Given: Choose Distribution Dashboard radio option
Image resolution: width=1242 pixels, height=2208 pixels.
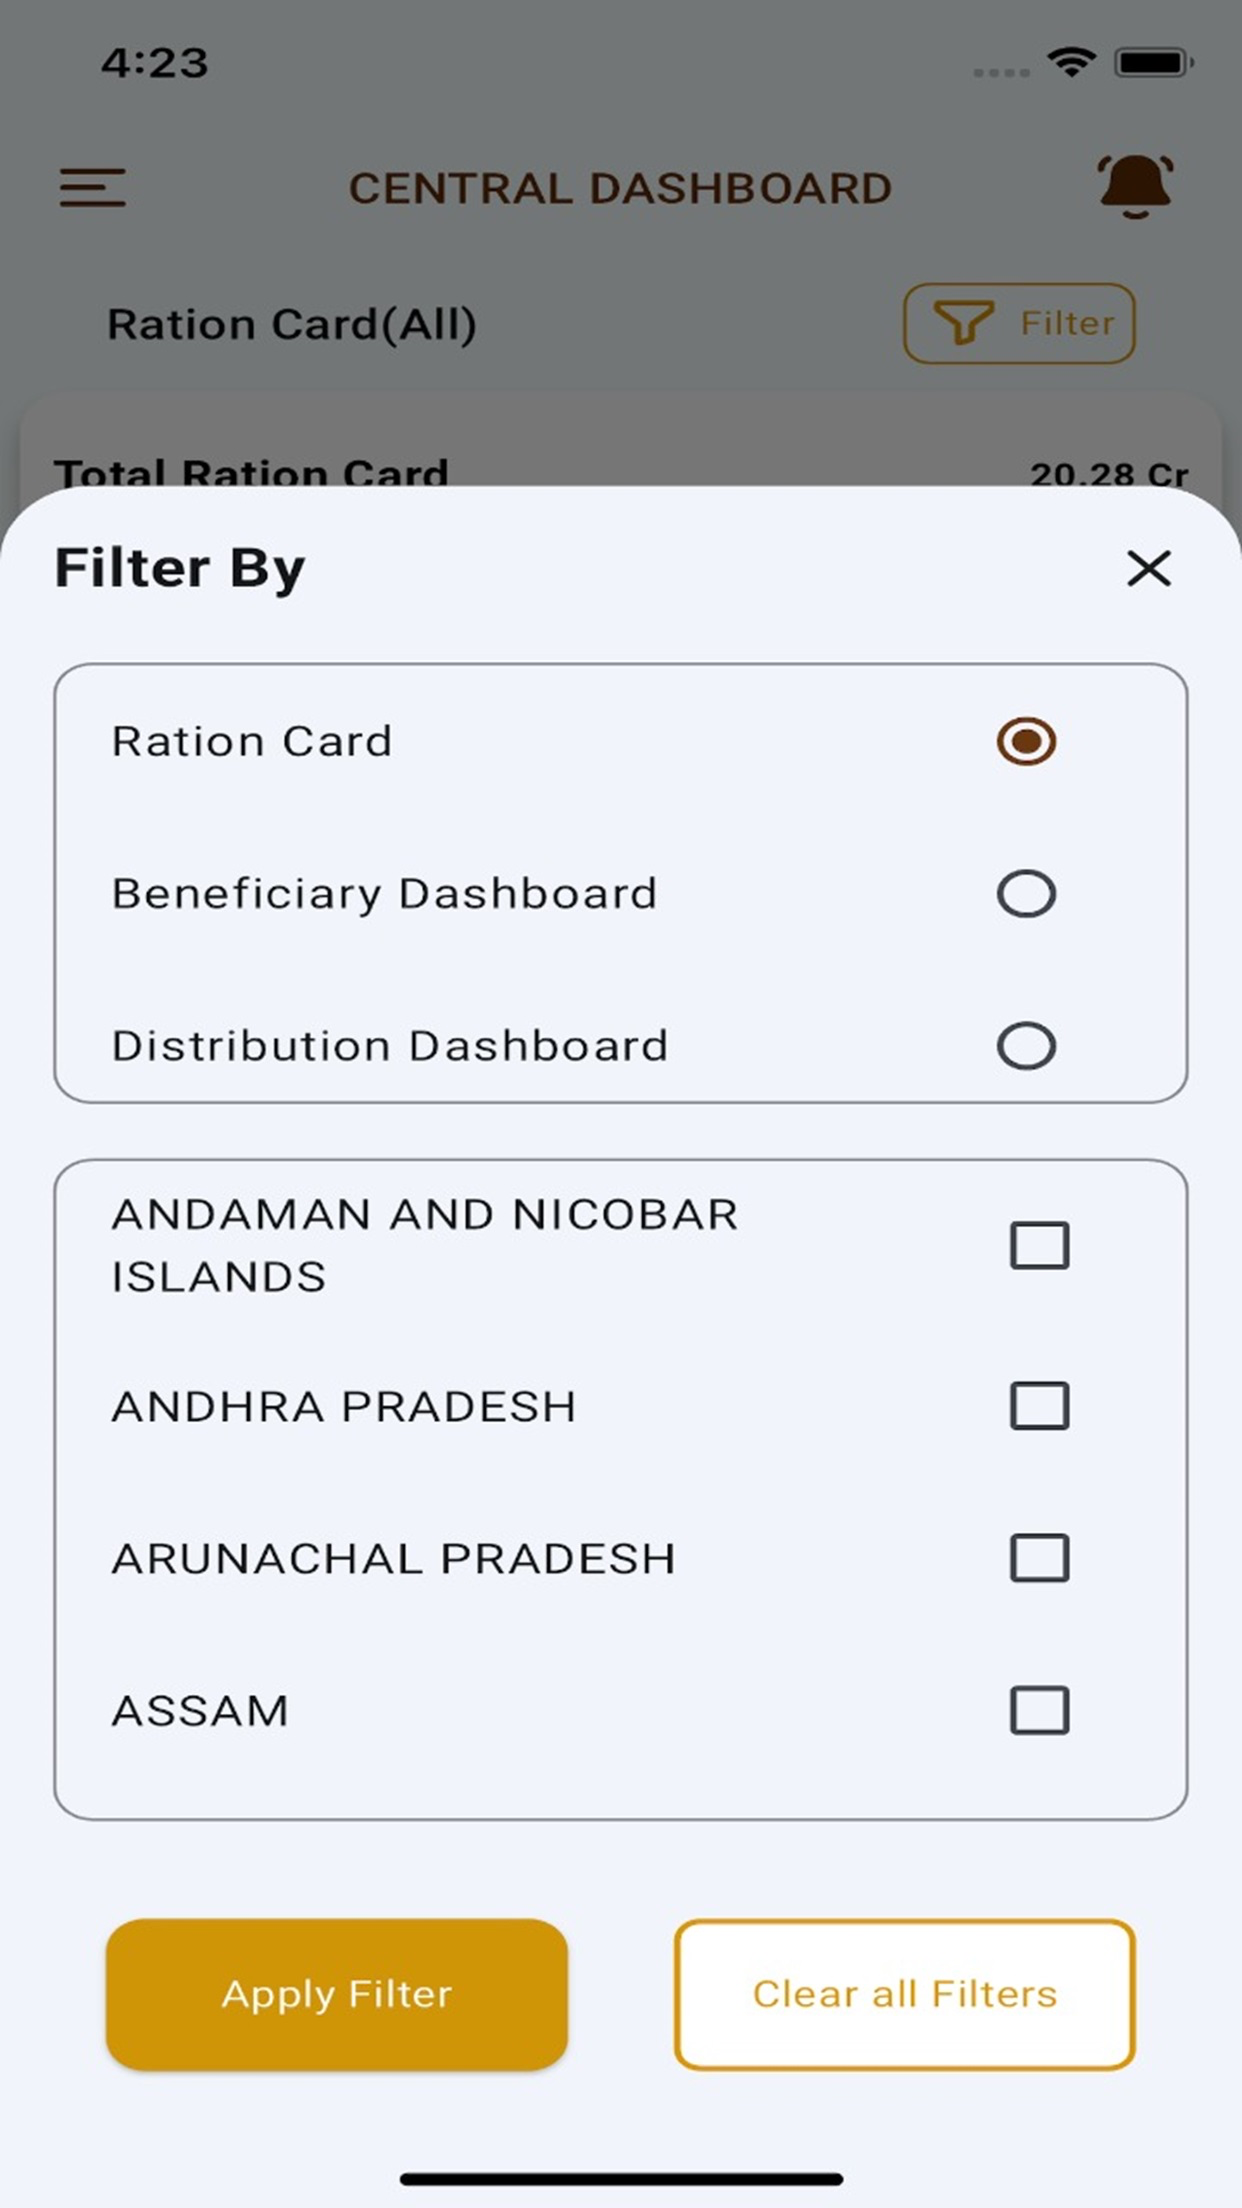Looking at the screenshot, I should click(x=1026, y=1046).
